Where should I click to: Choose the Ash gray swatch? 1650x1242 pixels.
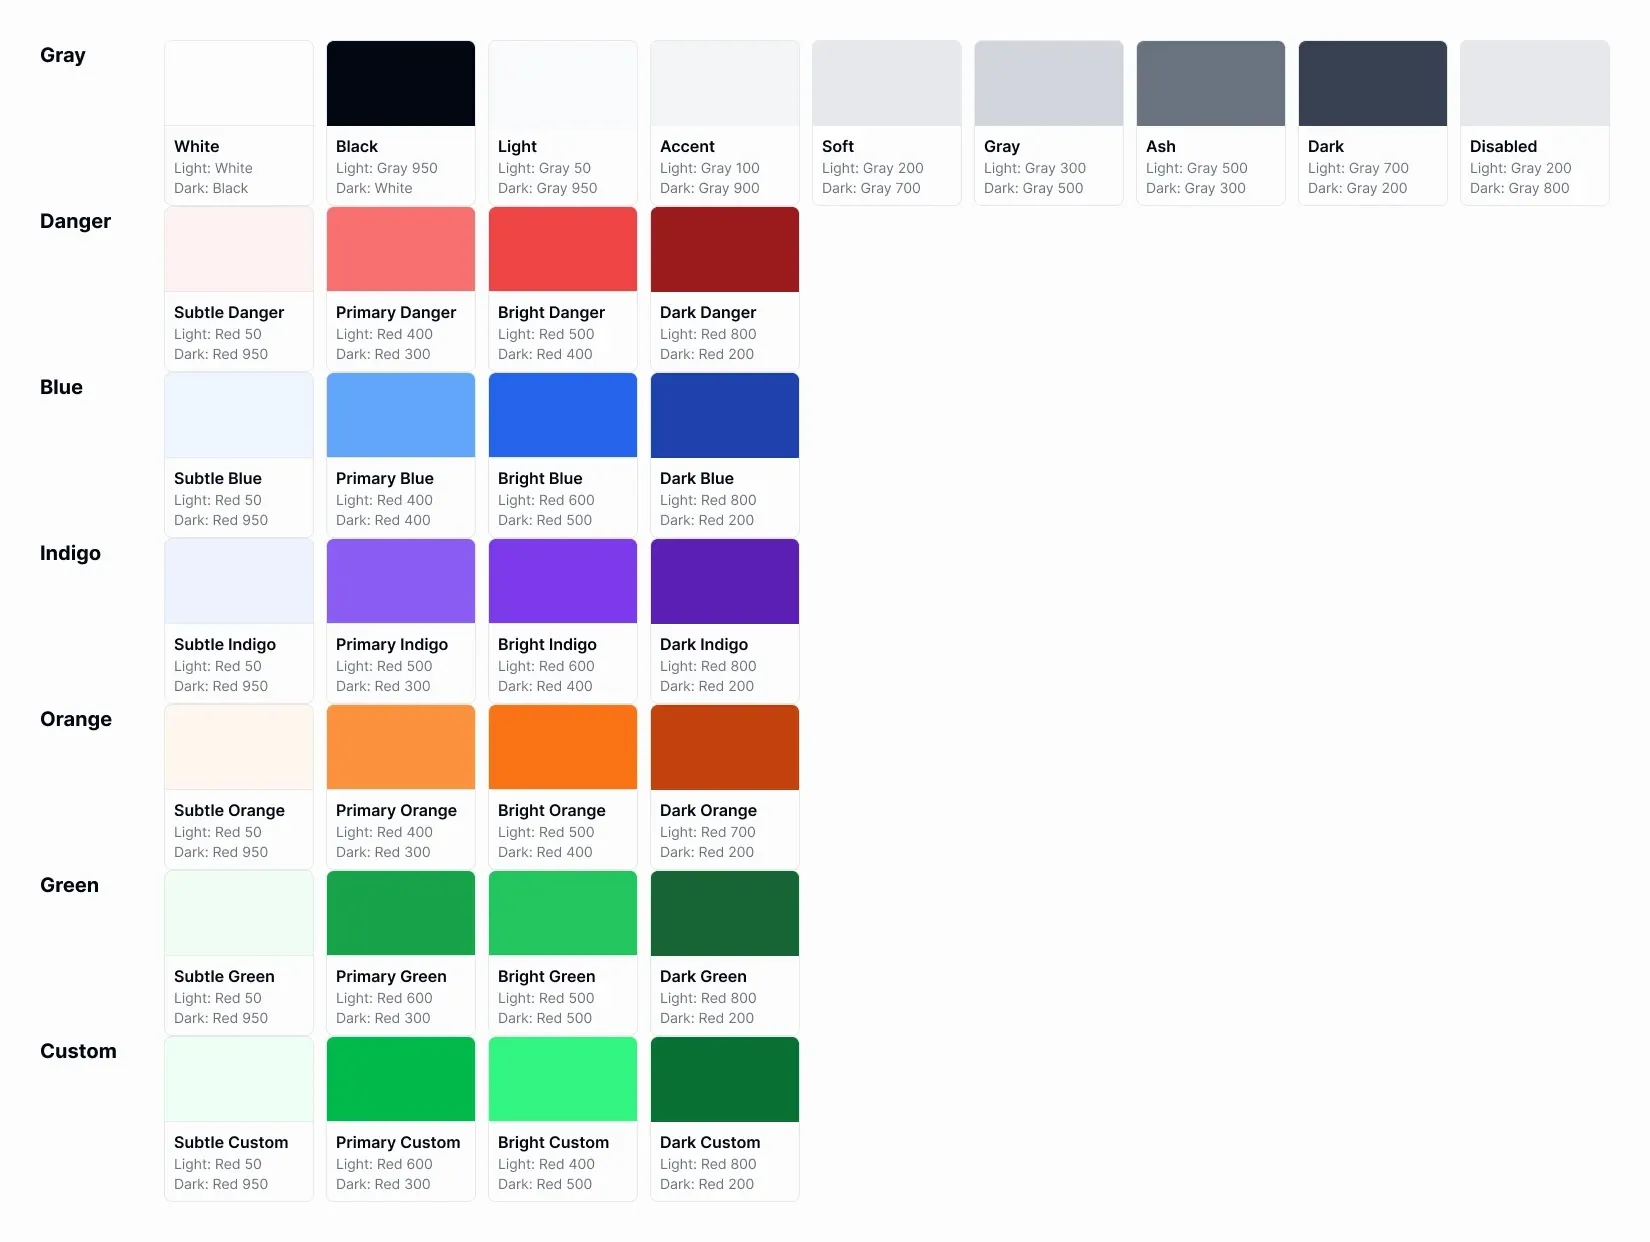pyautogui.click(x=1211, y=83)
